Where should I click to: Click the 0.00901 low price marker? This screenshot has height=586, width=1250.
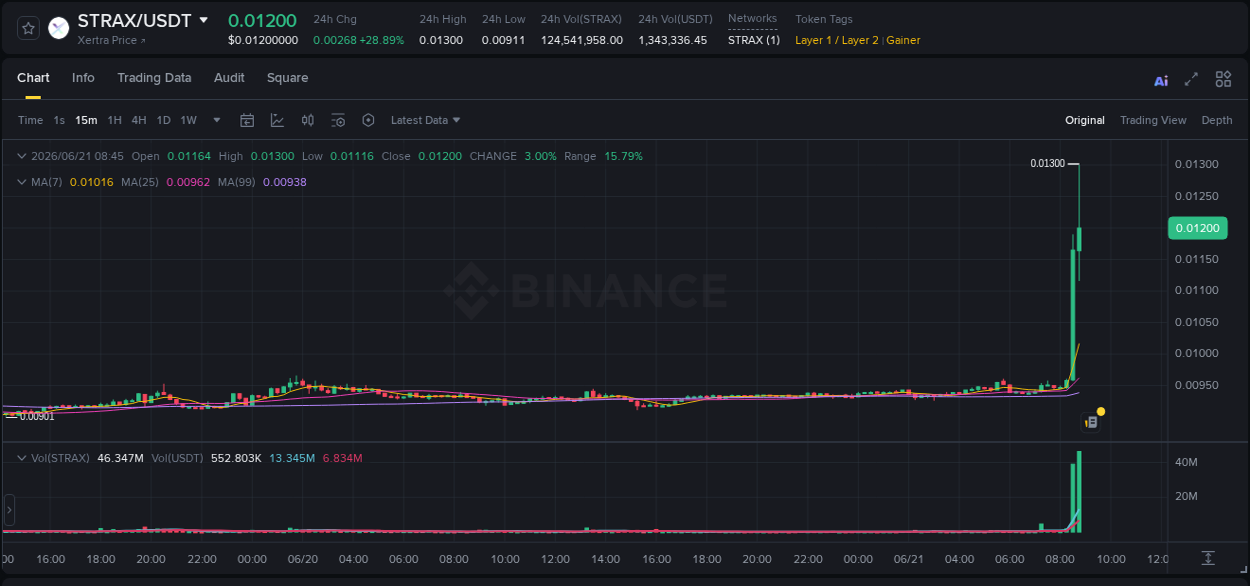tap(36, 416)
